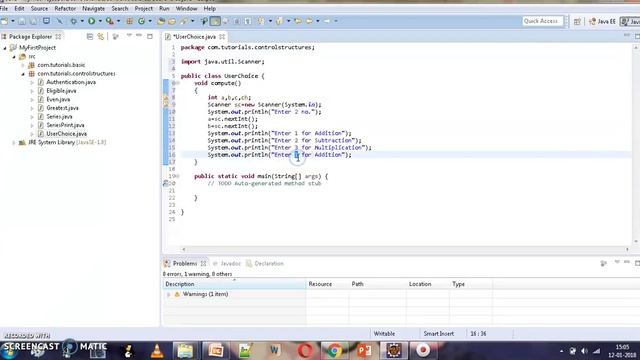
Task: Close the UserChoice.java editor tab
Action: (222, 36)
